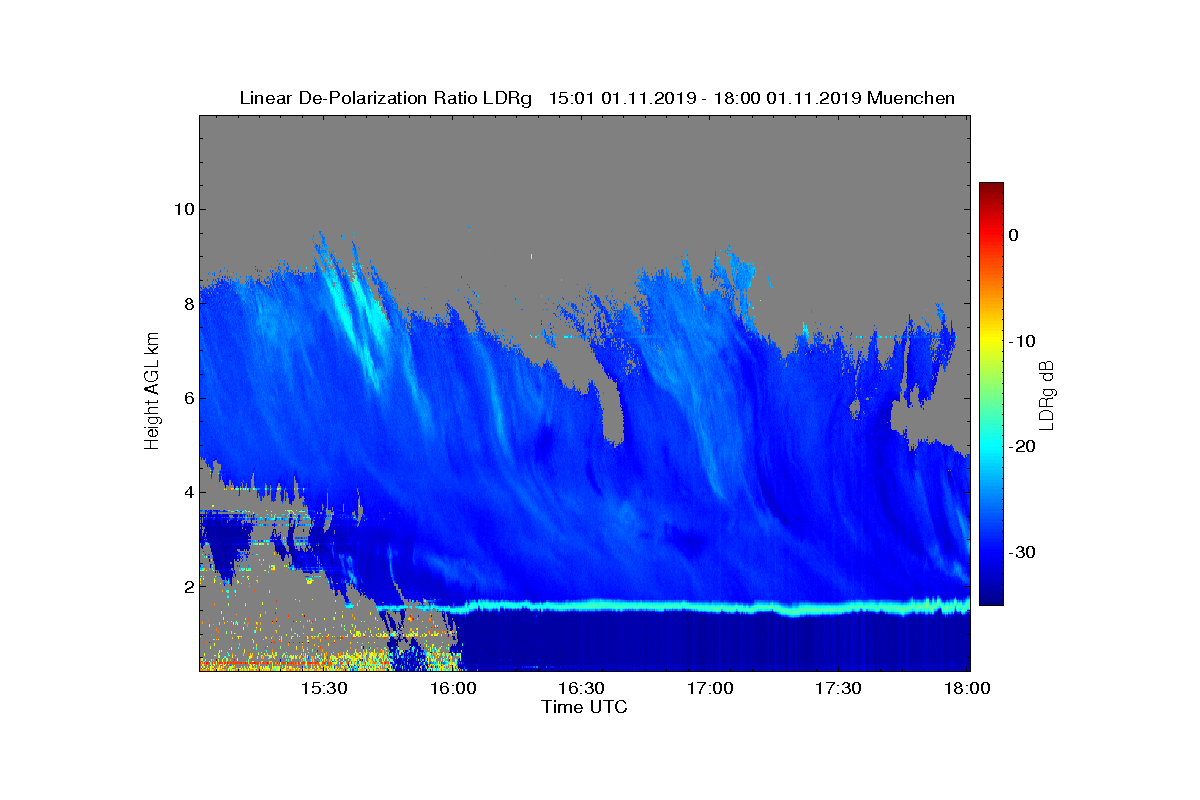Click the height tick label 10
The height and width of the screenshot is (800, 1200).
(182, 209)
